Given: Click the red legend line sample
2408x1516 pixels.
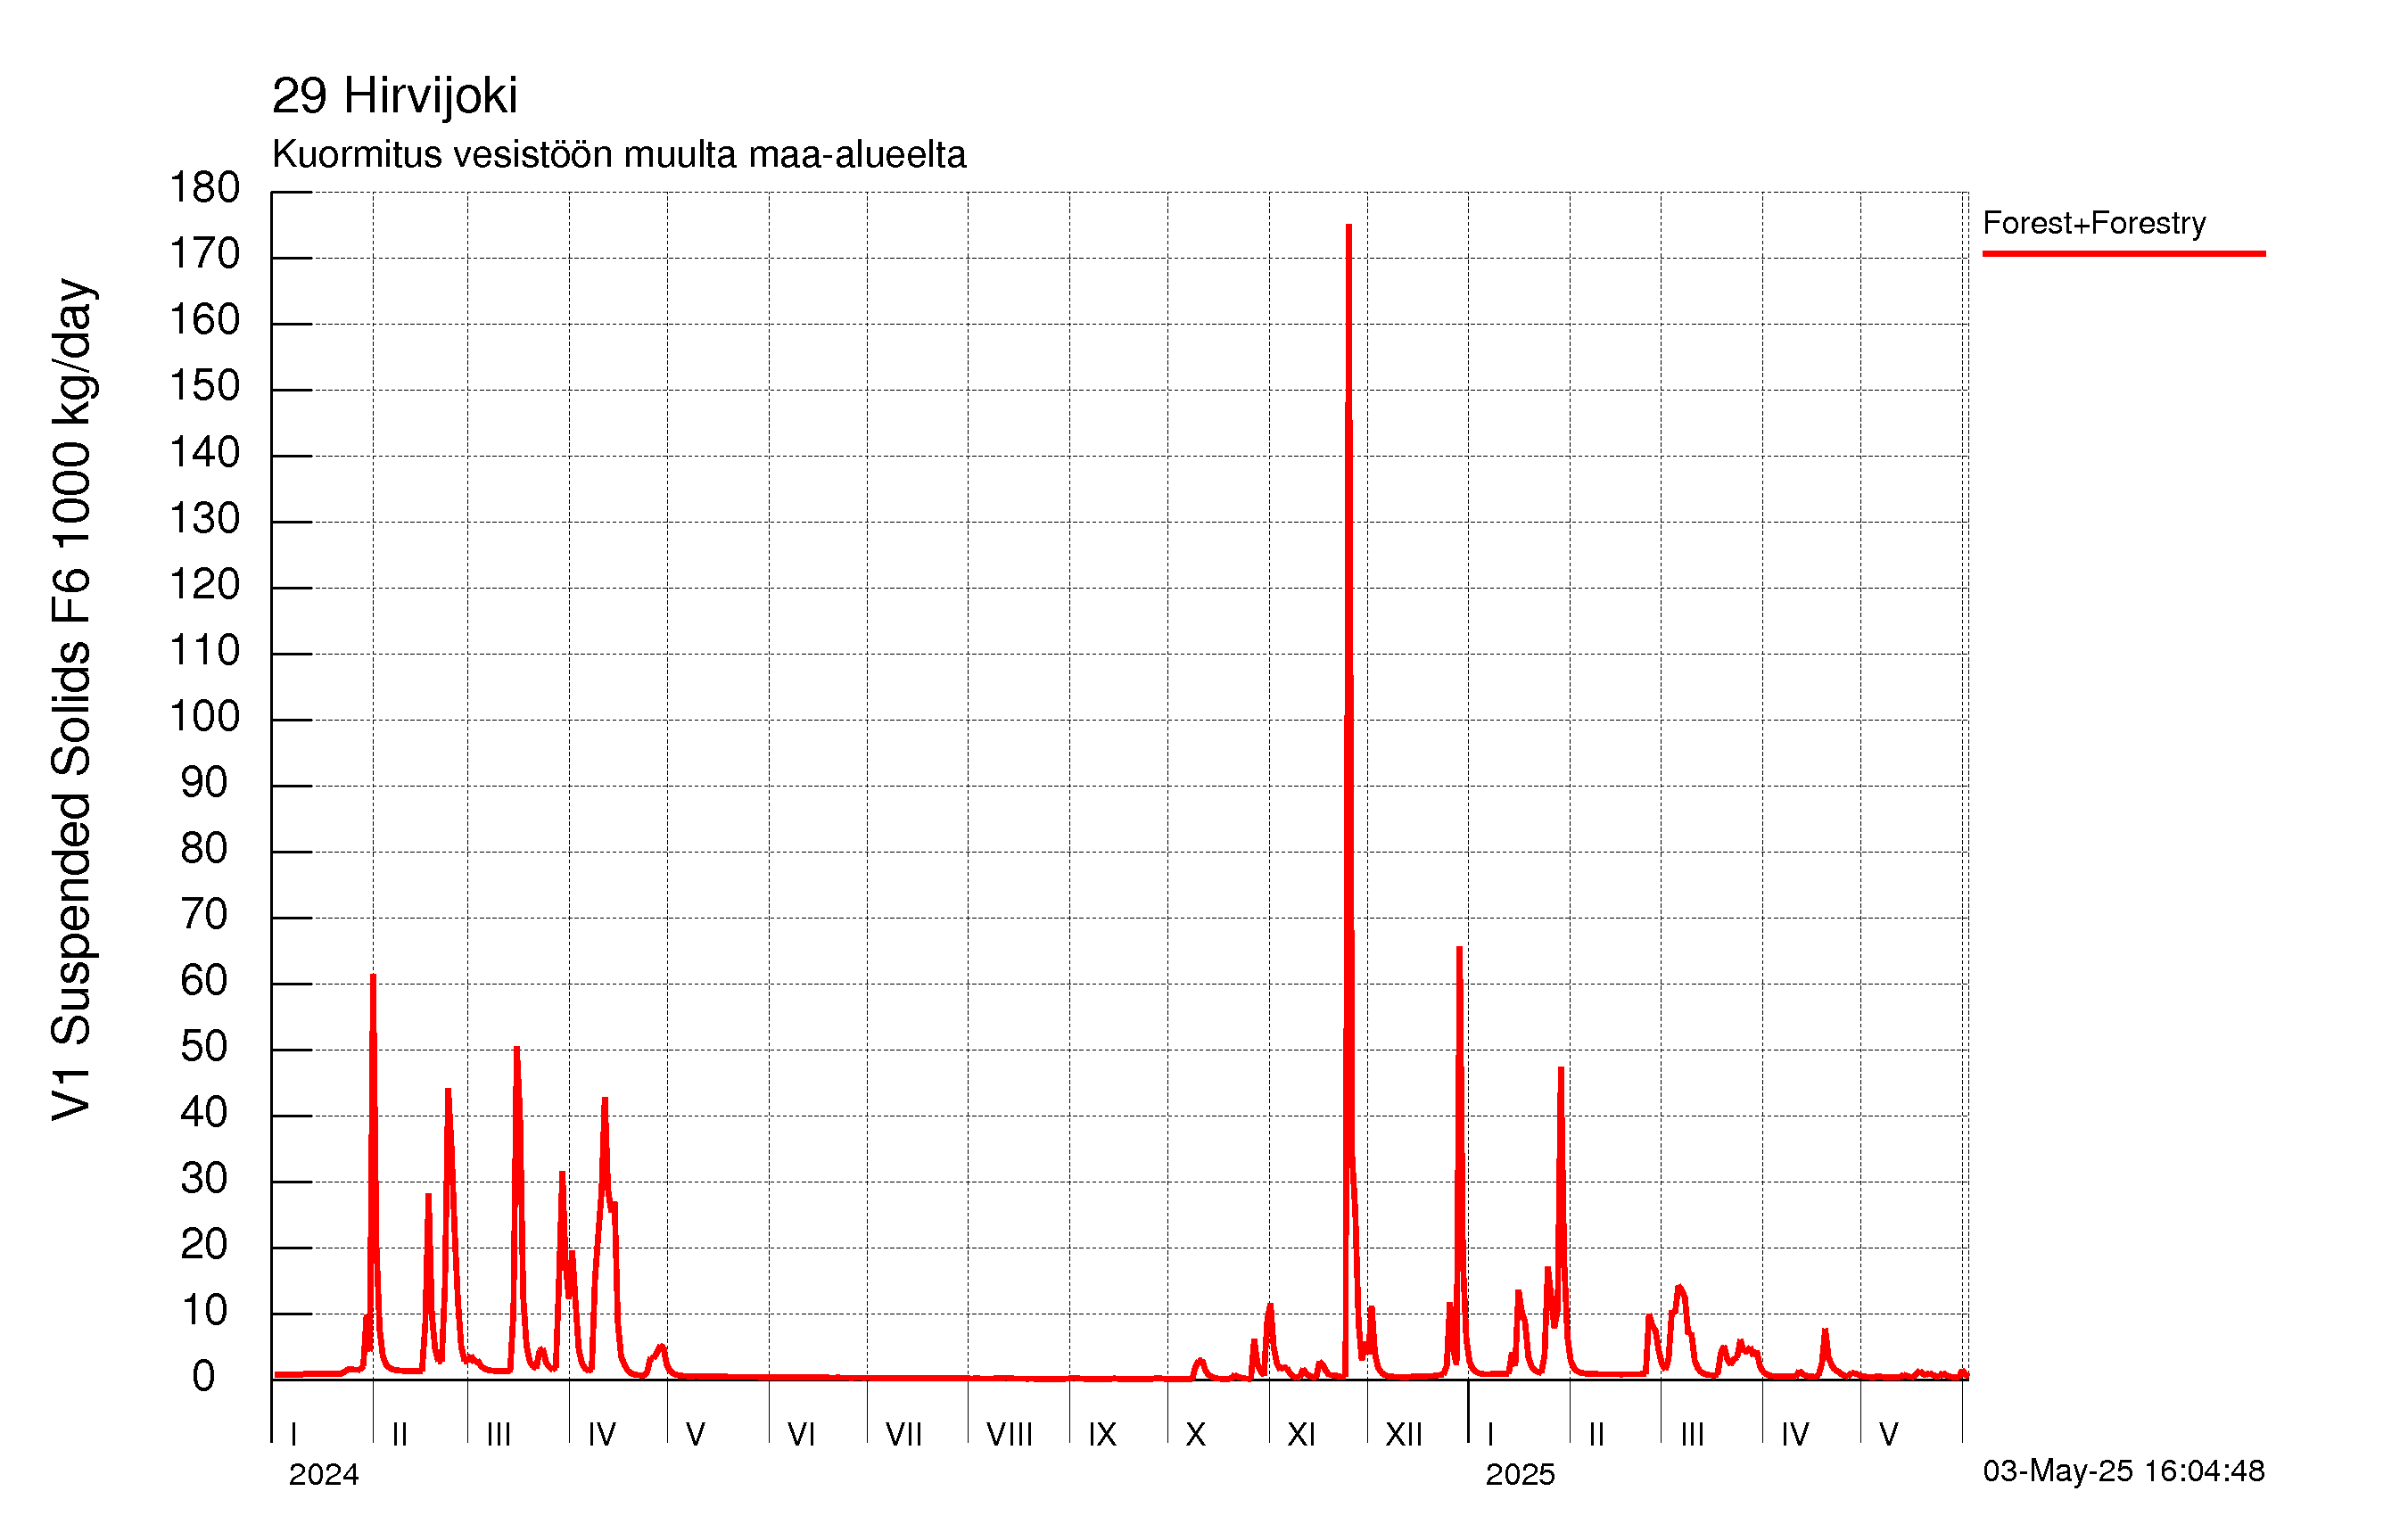Looking at the screenshot, I should click(x=2124, y=254).
